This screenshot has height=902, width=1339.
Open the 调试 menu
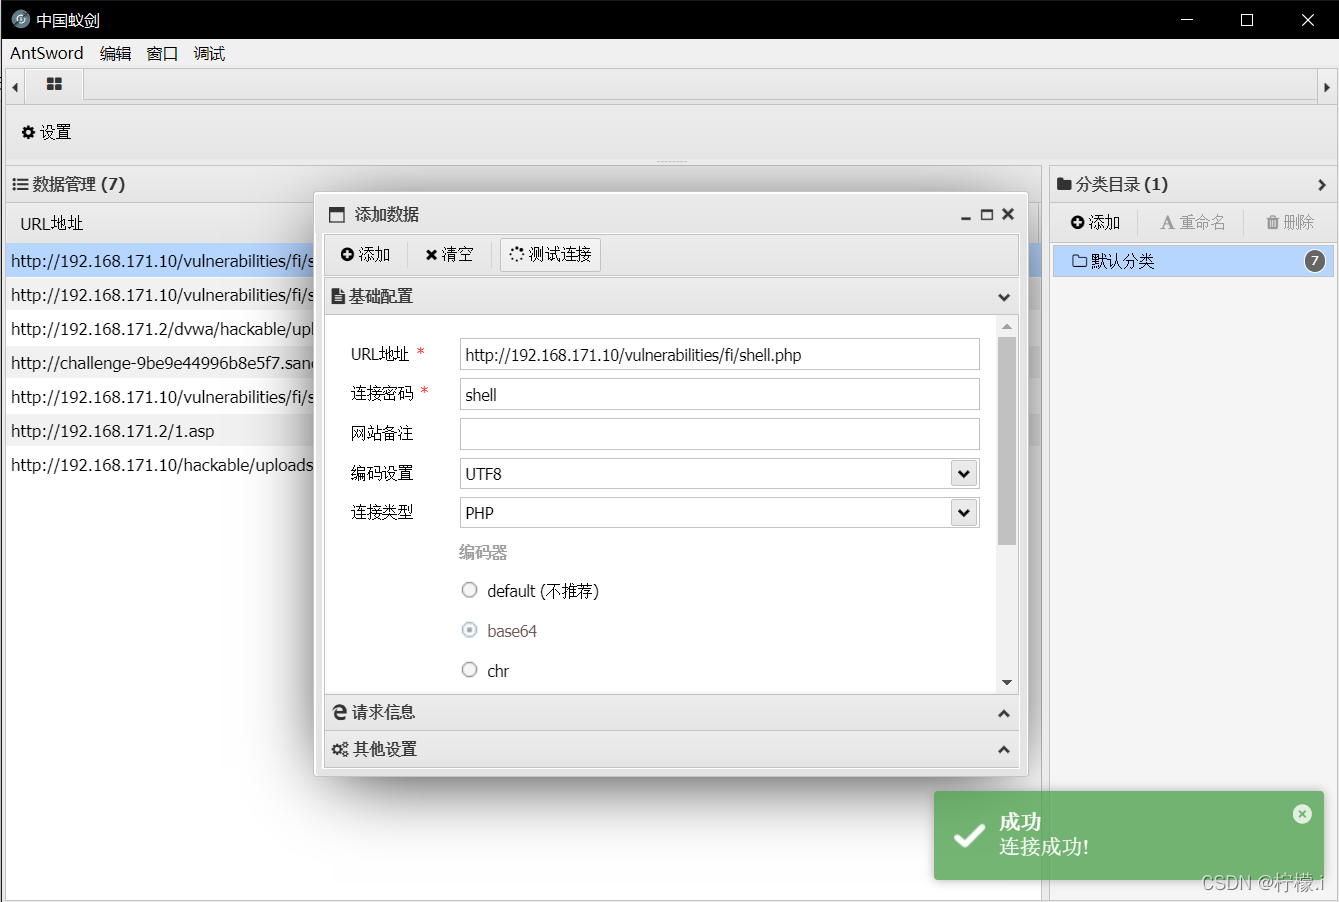209,54
